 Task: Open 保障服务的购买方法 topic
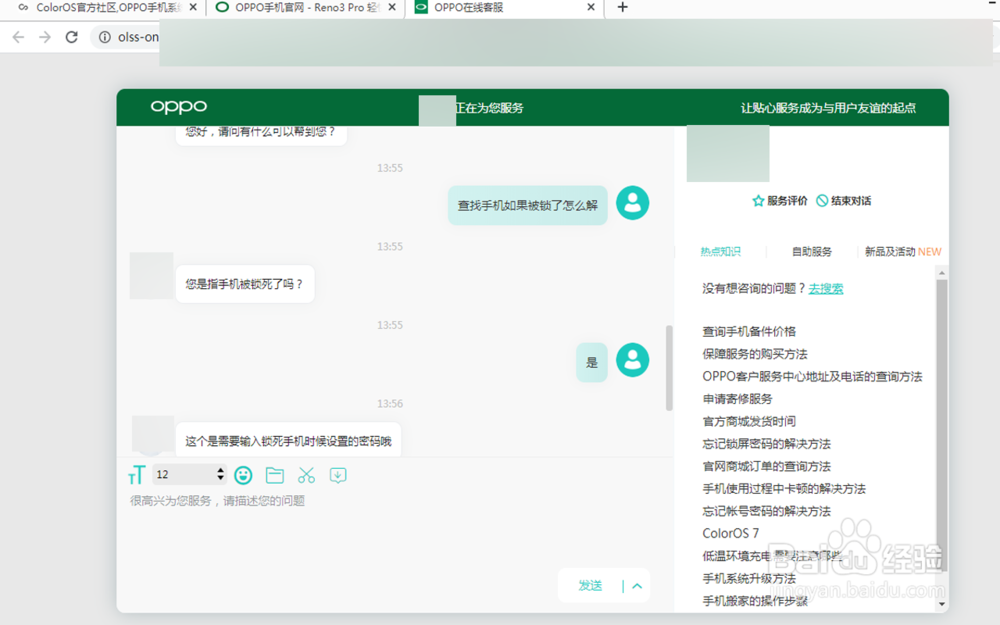[755, 354]
